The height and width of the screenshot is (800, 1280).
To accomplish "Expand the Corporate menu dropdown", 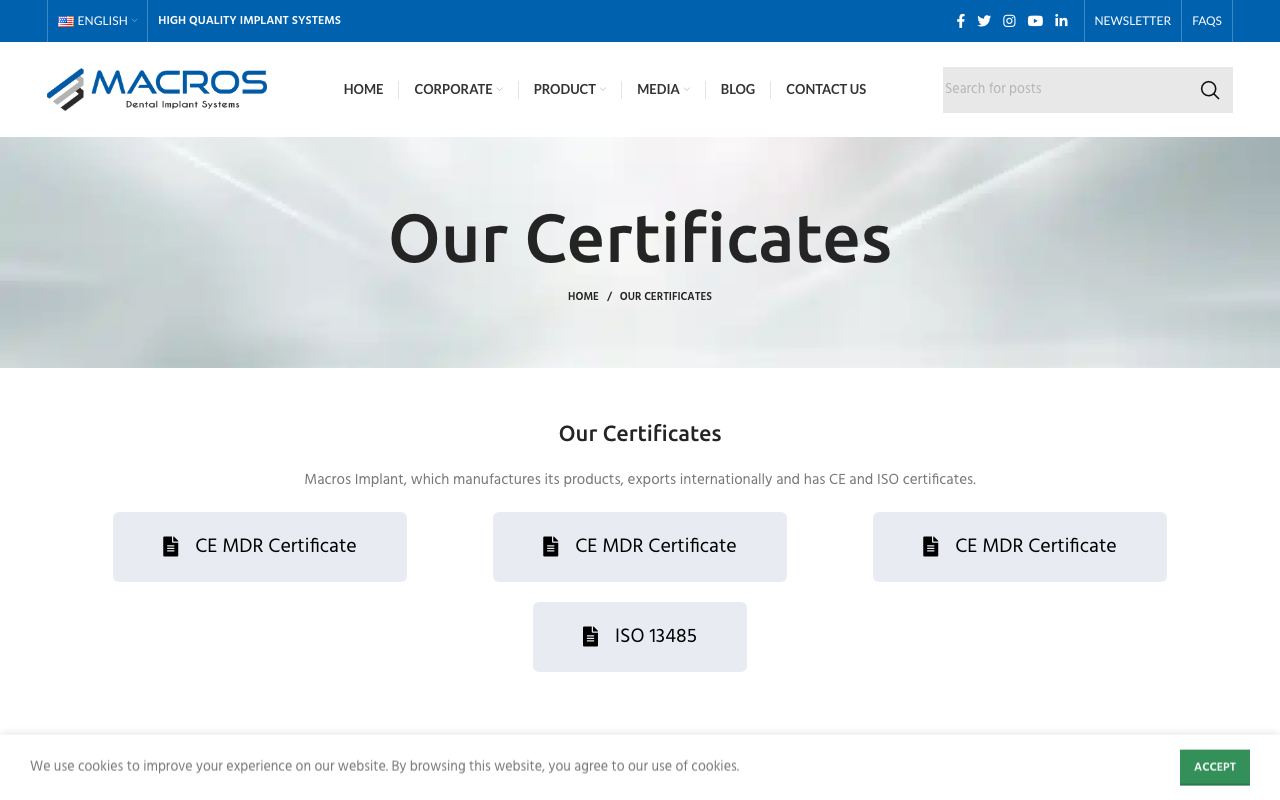I will click(458, 89).
